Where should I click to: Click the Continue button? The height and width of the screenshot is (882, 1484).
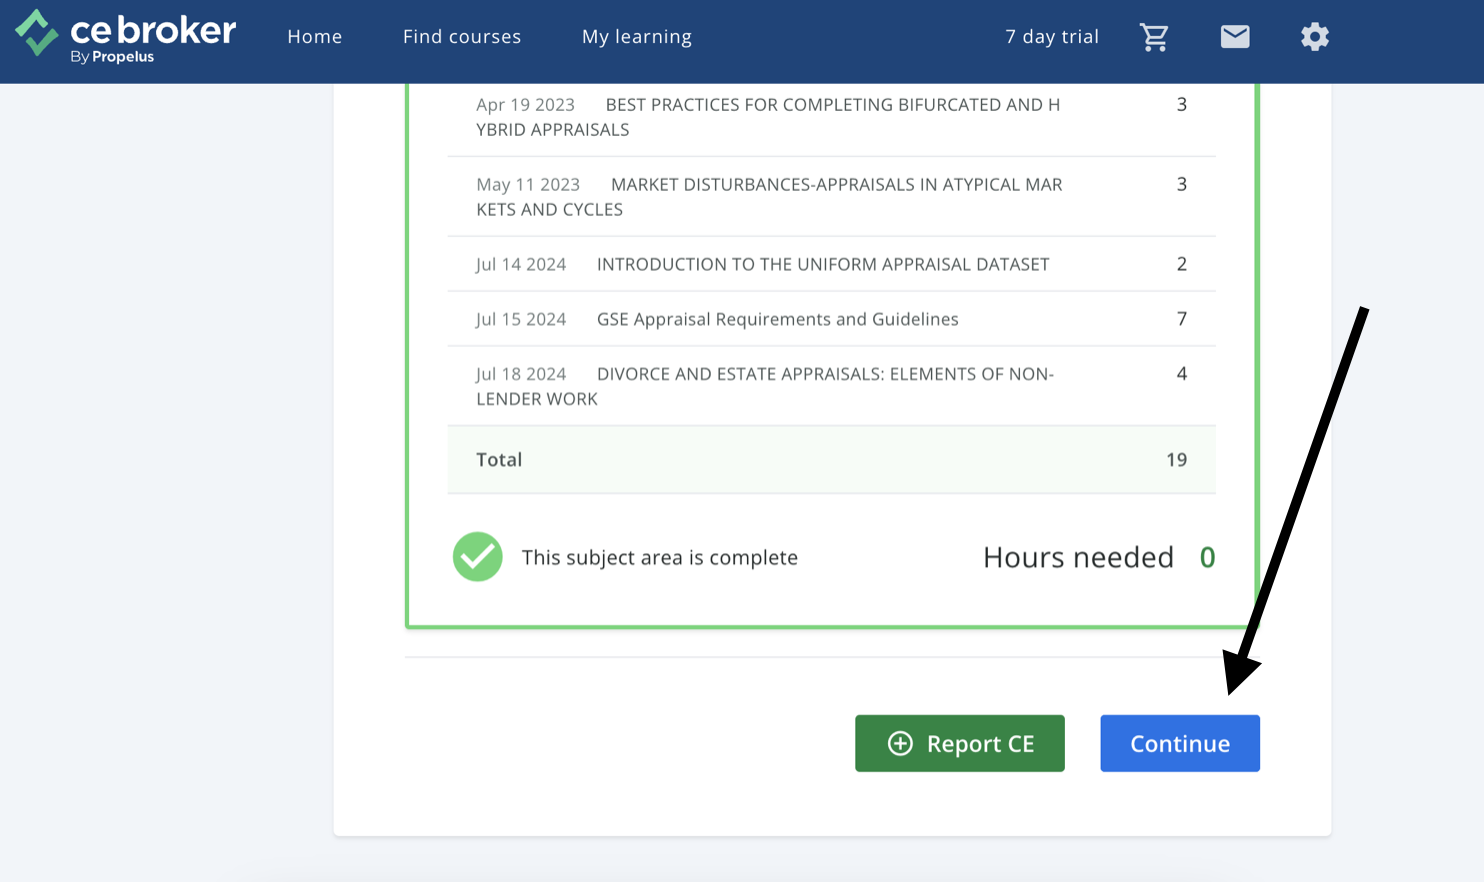[1179, 743]
